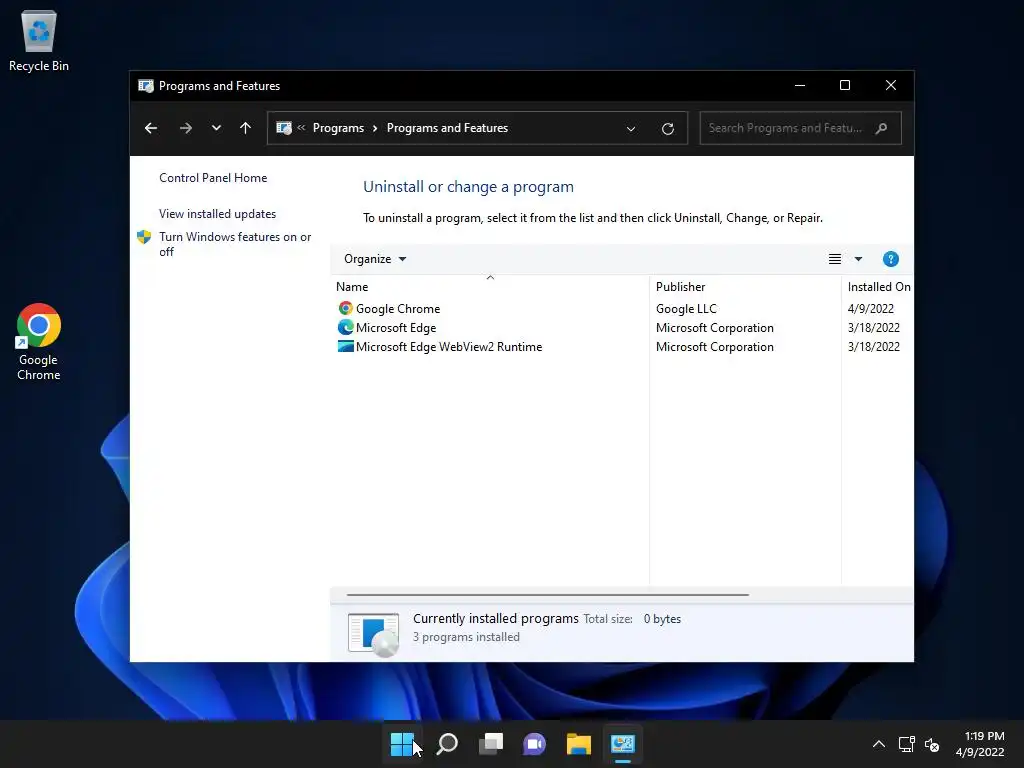Click the shield icon beside Windows features
The image size is (1024, 768).
click(144, 236)
